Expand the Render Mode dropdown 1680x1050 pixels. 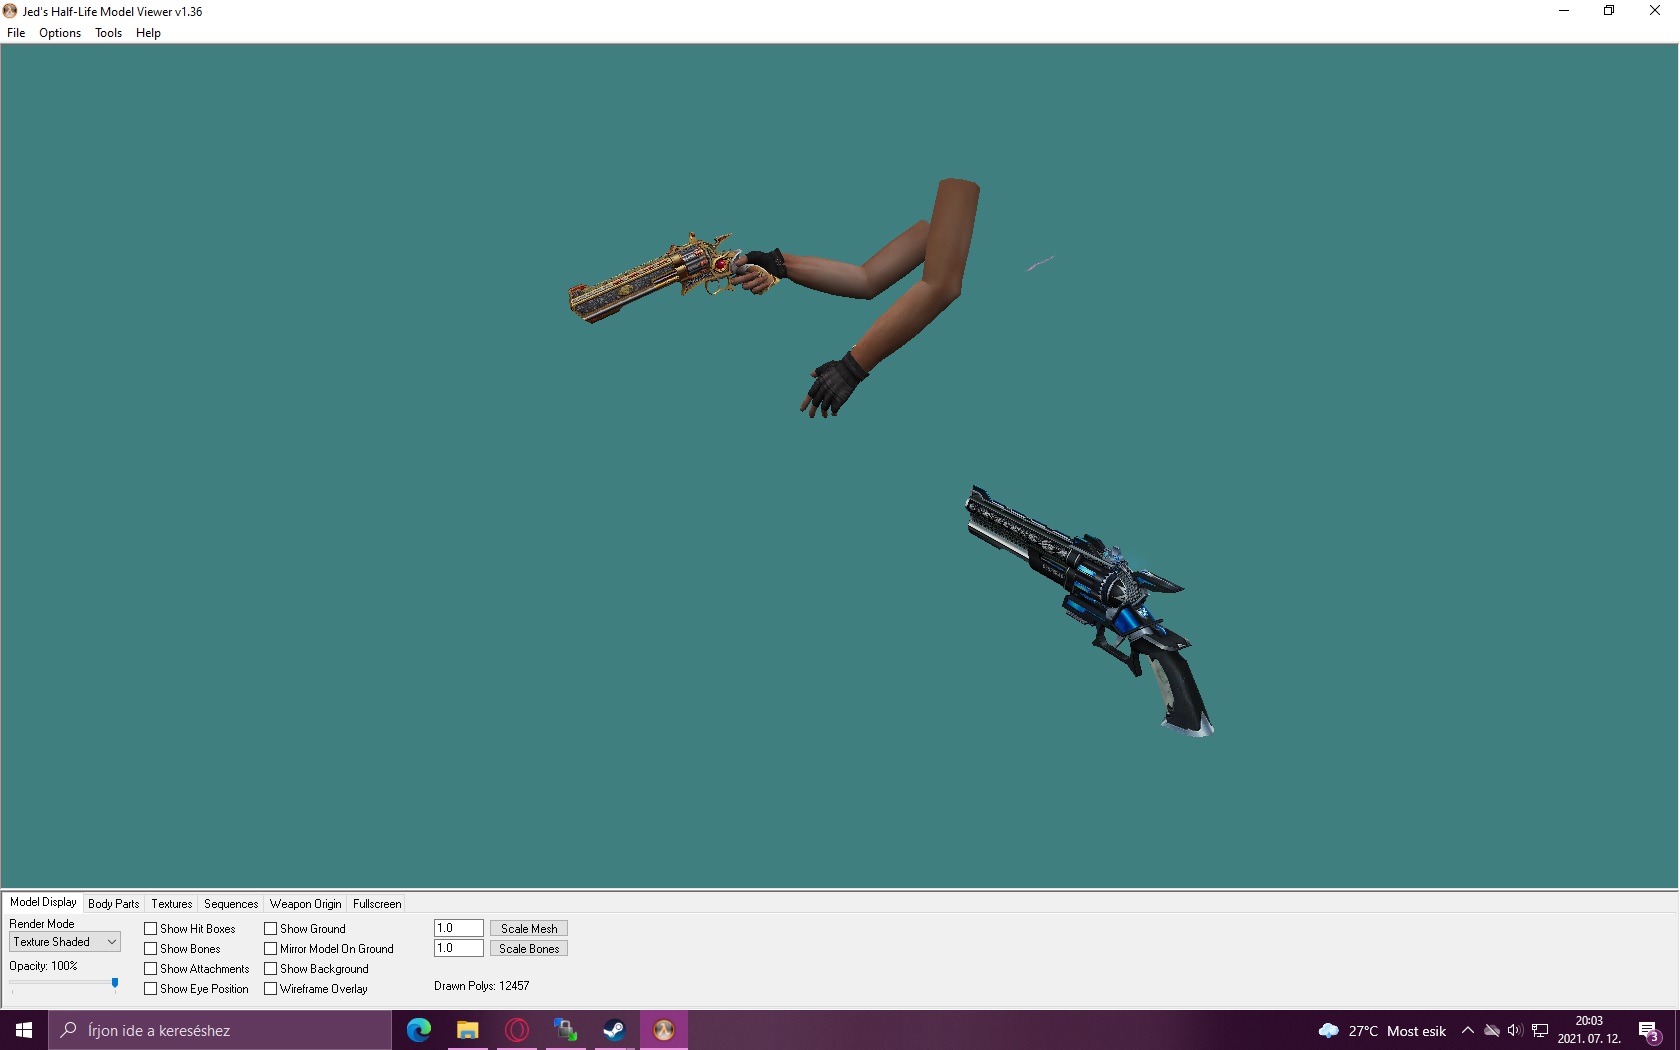coord(65,942)
